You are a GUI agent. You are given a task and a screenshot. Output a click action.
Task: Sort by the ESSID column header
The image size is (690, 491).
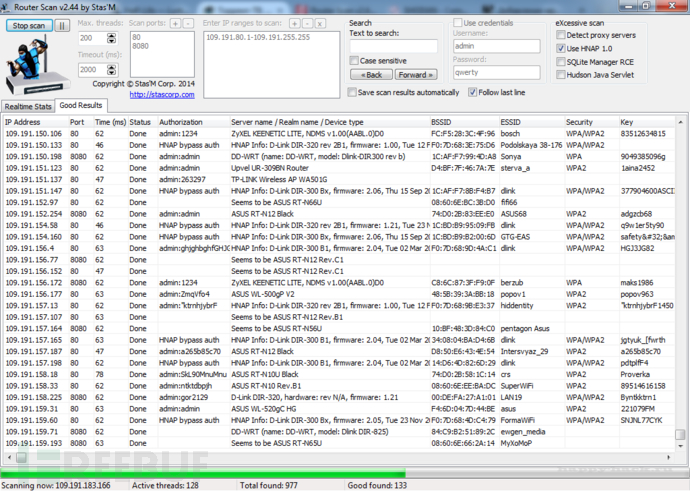[x=532, y=122]
